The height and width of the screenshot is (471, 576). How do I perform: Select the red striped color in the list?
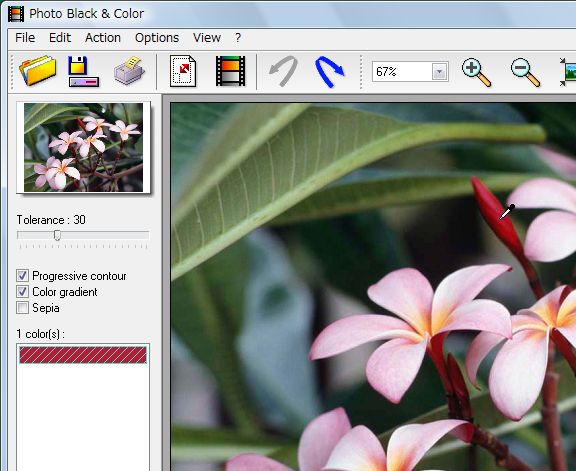coord(83,355)
